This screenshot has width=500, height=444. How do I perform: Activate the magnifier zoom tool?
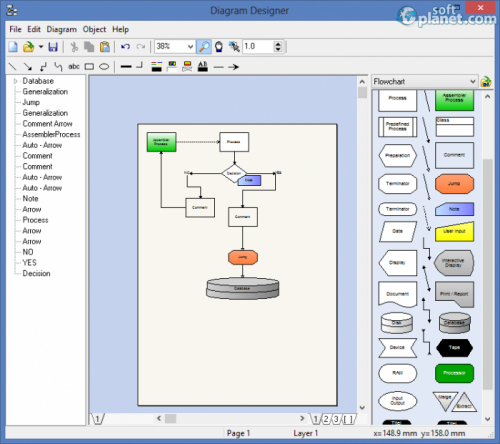point(204,46)
